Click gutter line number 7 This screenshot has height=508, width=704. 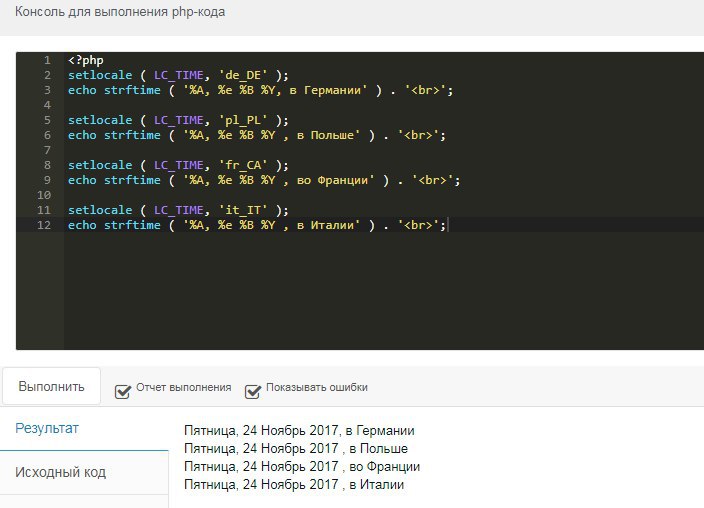coord(47,150)
